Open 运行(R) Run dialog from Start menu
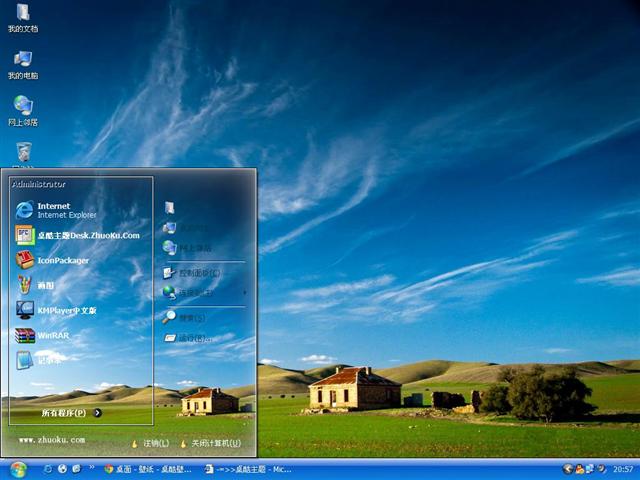 (188, 338)
